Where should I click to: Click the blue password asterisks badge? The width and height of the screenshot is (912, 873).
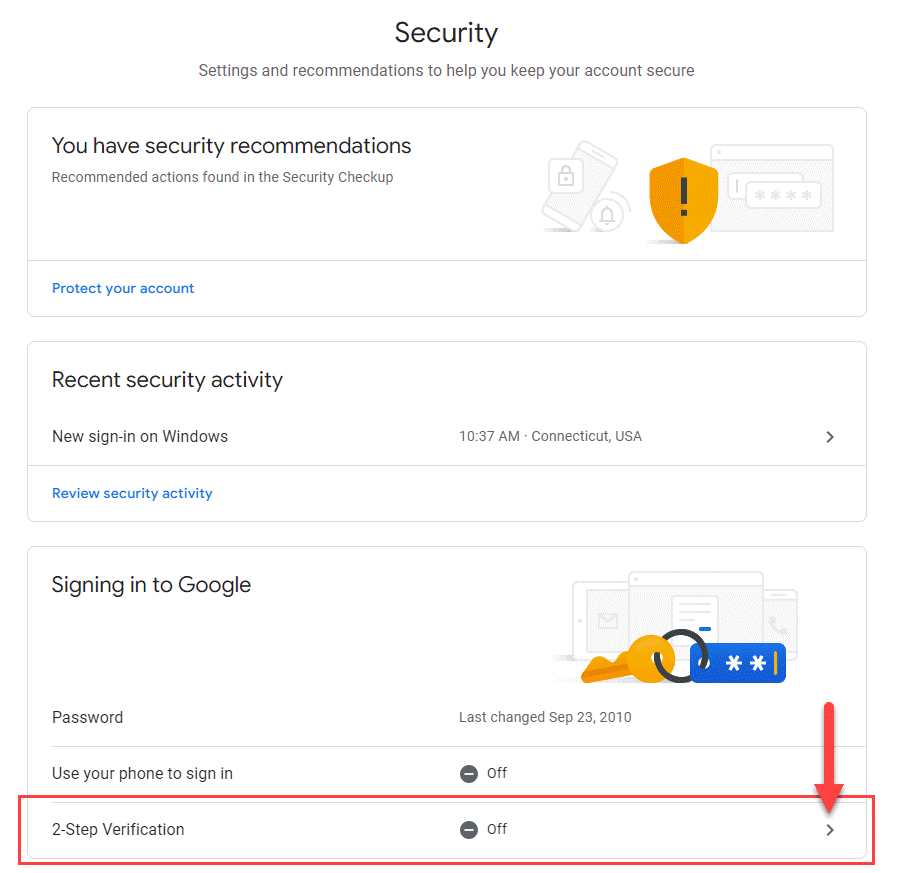point(738,662)
